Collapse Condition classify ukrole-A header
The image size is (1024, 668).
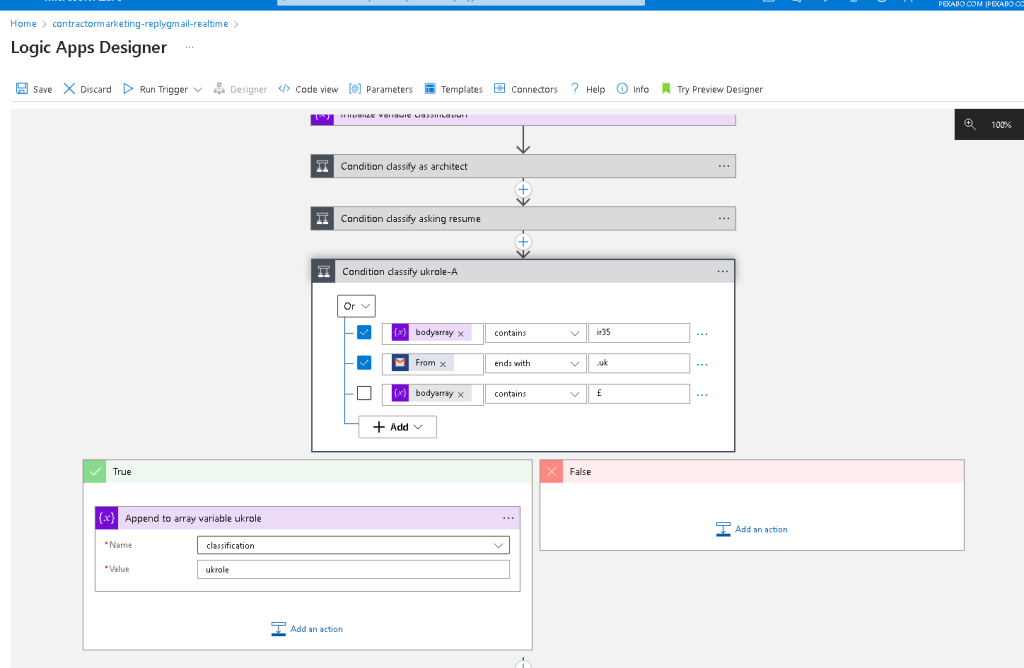click(x=523, y=272)
